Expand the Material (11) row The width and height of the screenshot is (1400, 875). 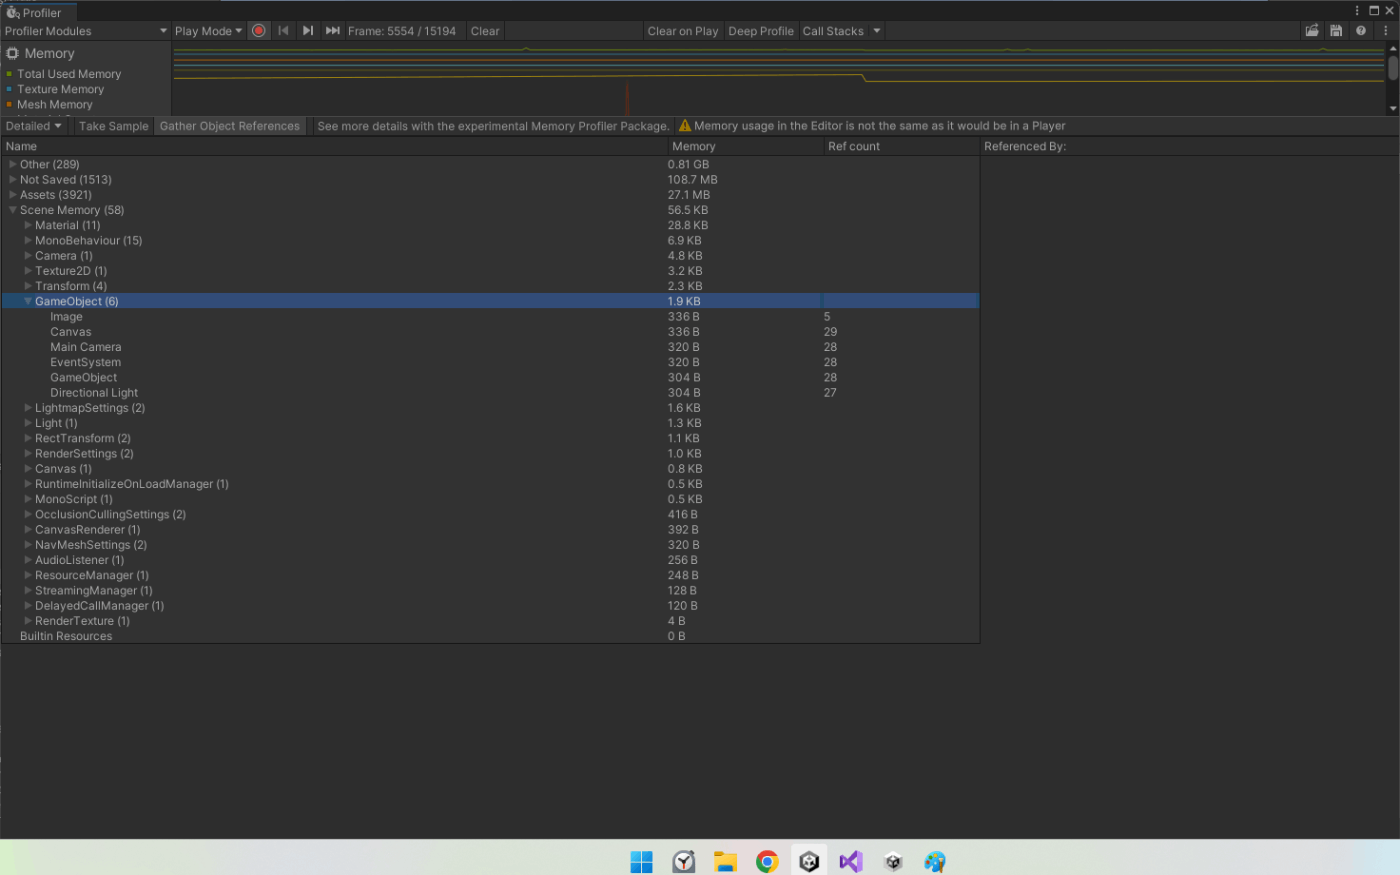[28, 225]
